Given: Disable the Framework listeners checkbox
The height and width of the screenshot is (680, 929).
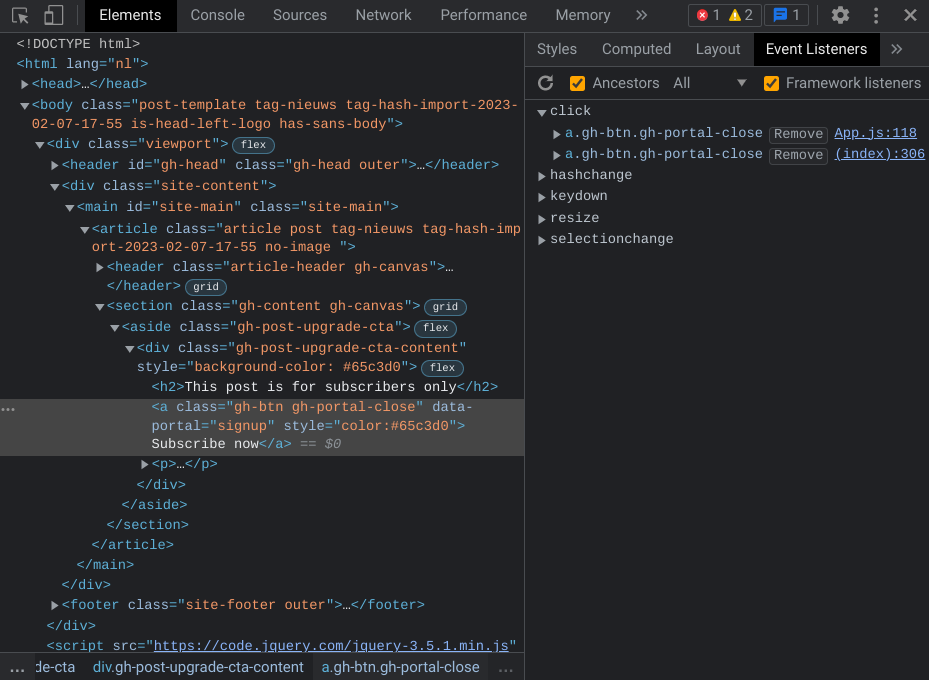Looking at the screenshot, I should tap(771, 84).
